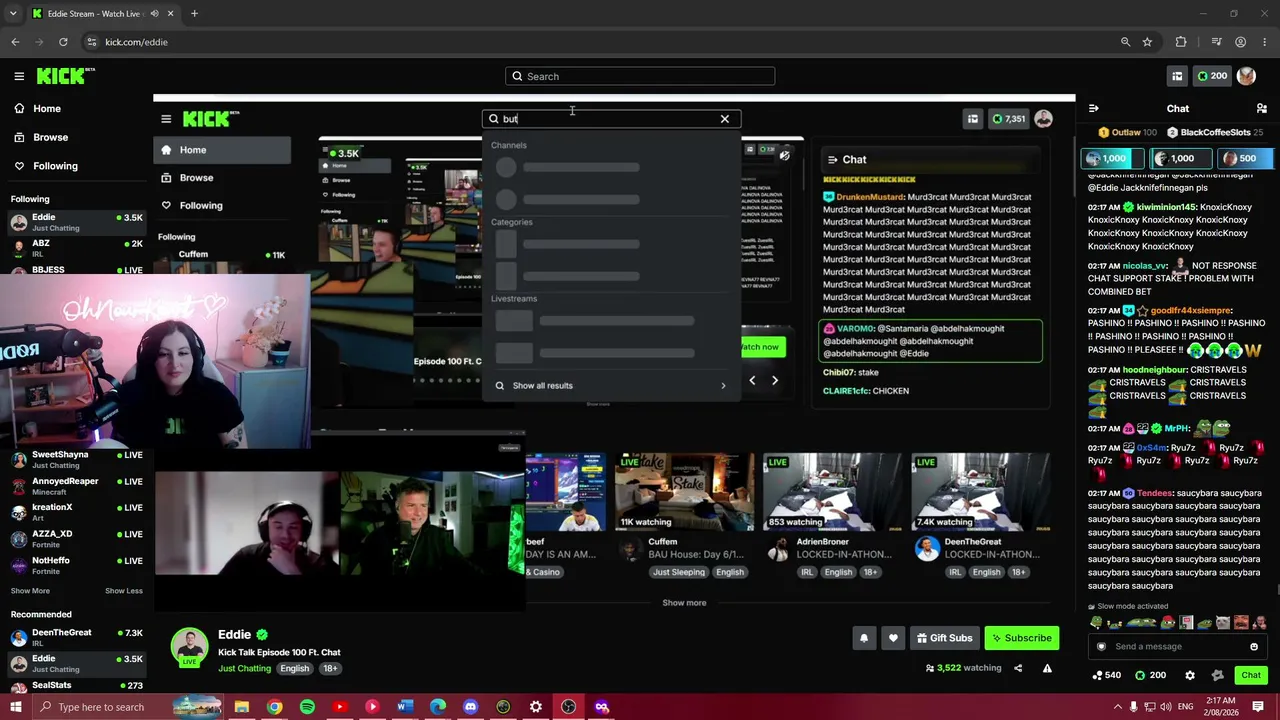Viewport: 1280px width, 720px height.
Task: Open the profile avatar menu at top right
Action: [x=1246, y=76]
